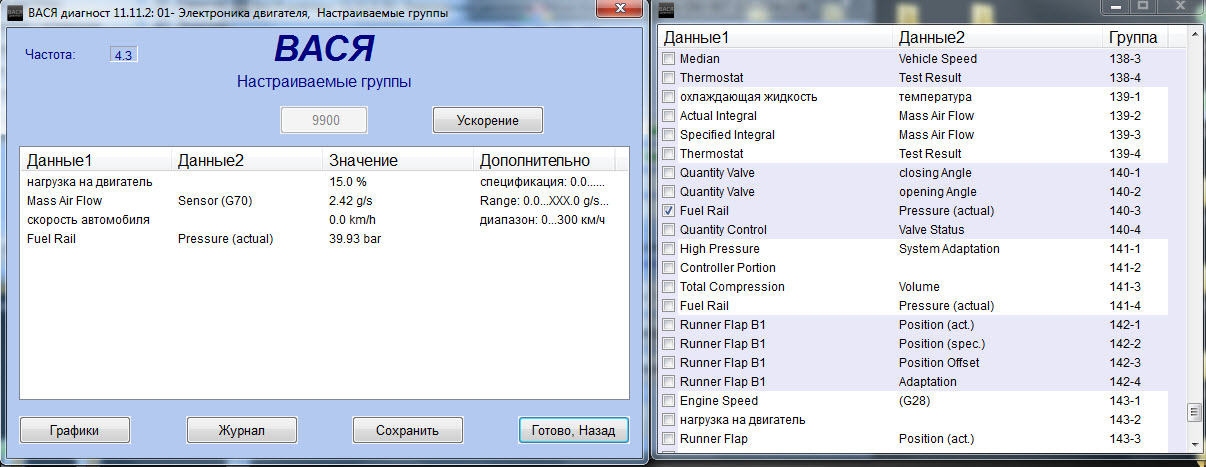1206x467 pixels.
Task: Tick the High Pressure System Adaptation checkbox
Action: pos(669,249)
